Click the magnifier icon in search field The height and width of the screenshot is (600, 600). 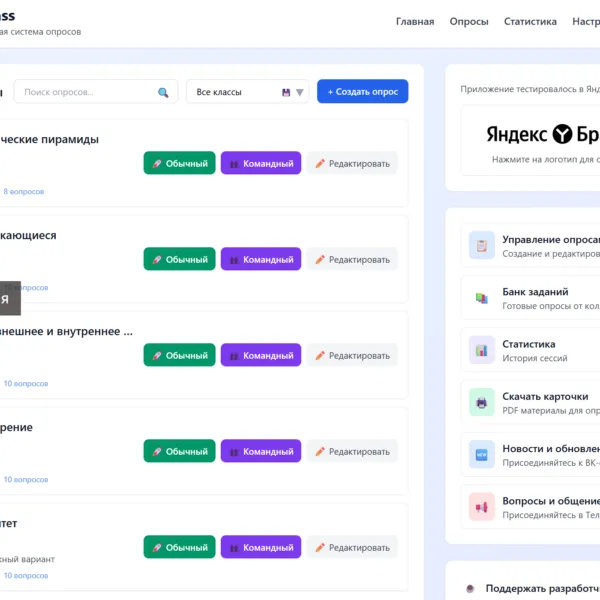click(x=163, y=92)
